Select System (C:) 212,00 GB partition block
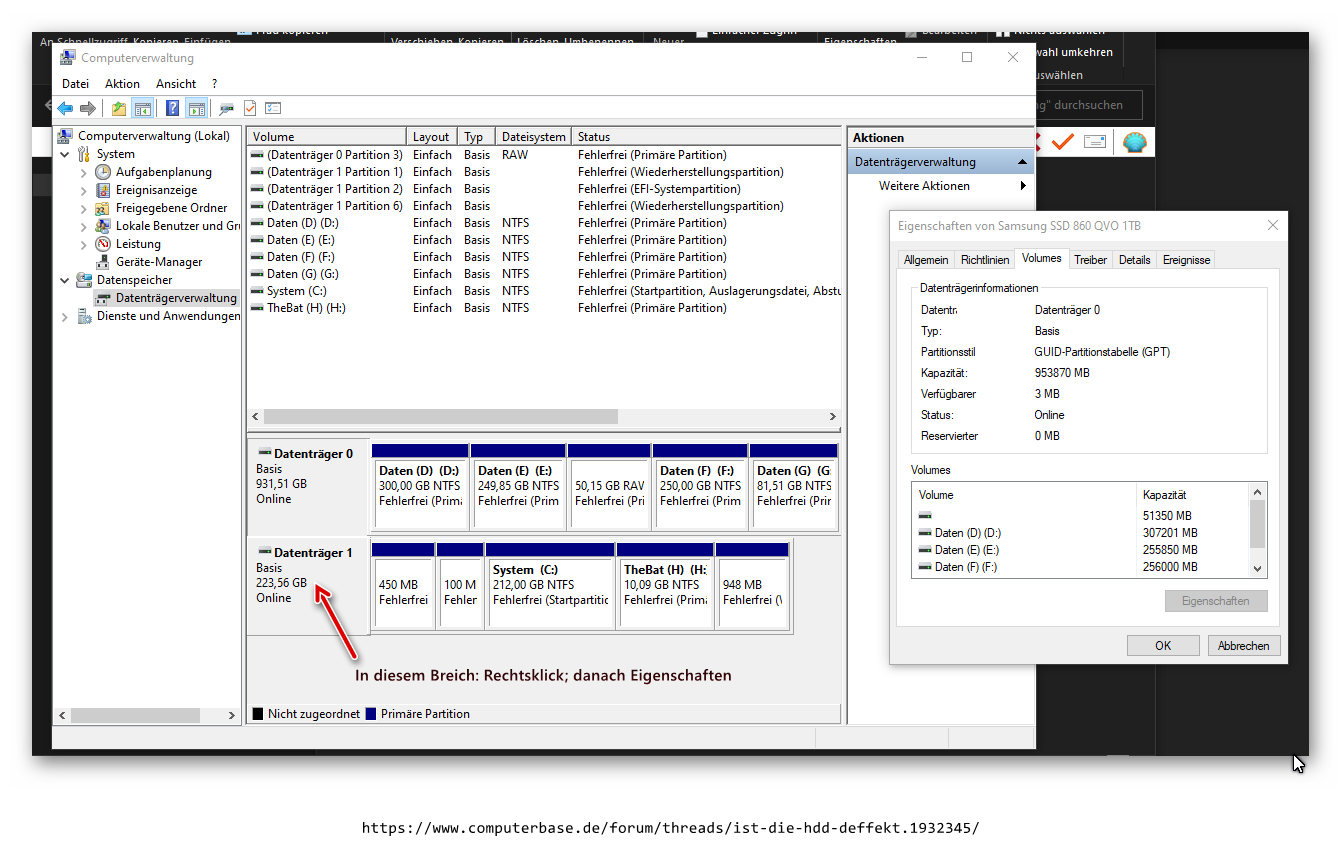1341x868 pixels. pyautogui.click(x=549, y=586)
